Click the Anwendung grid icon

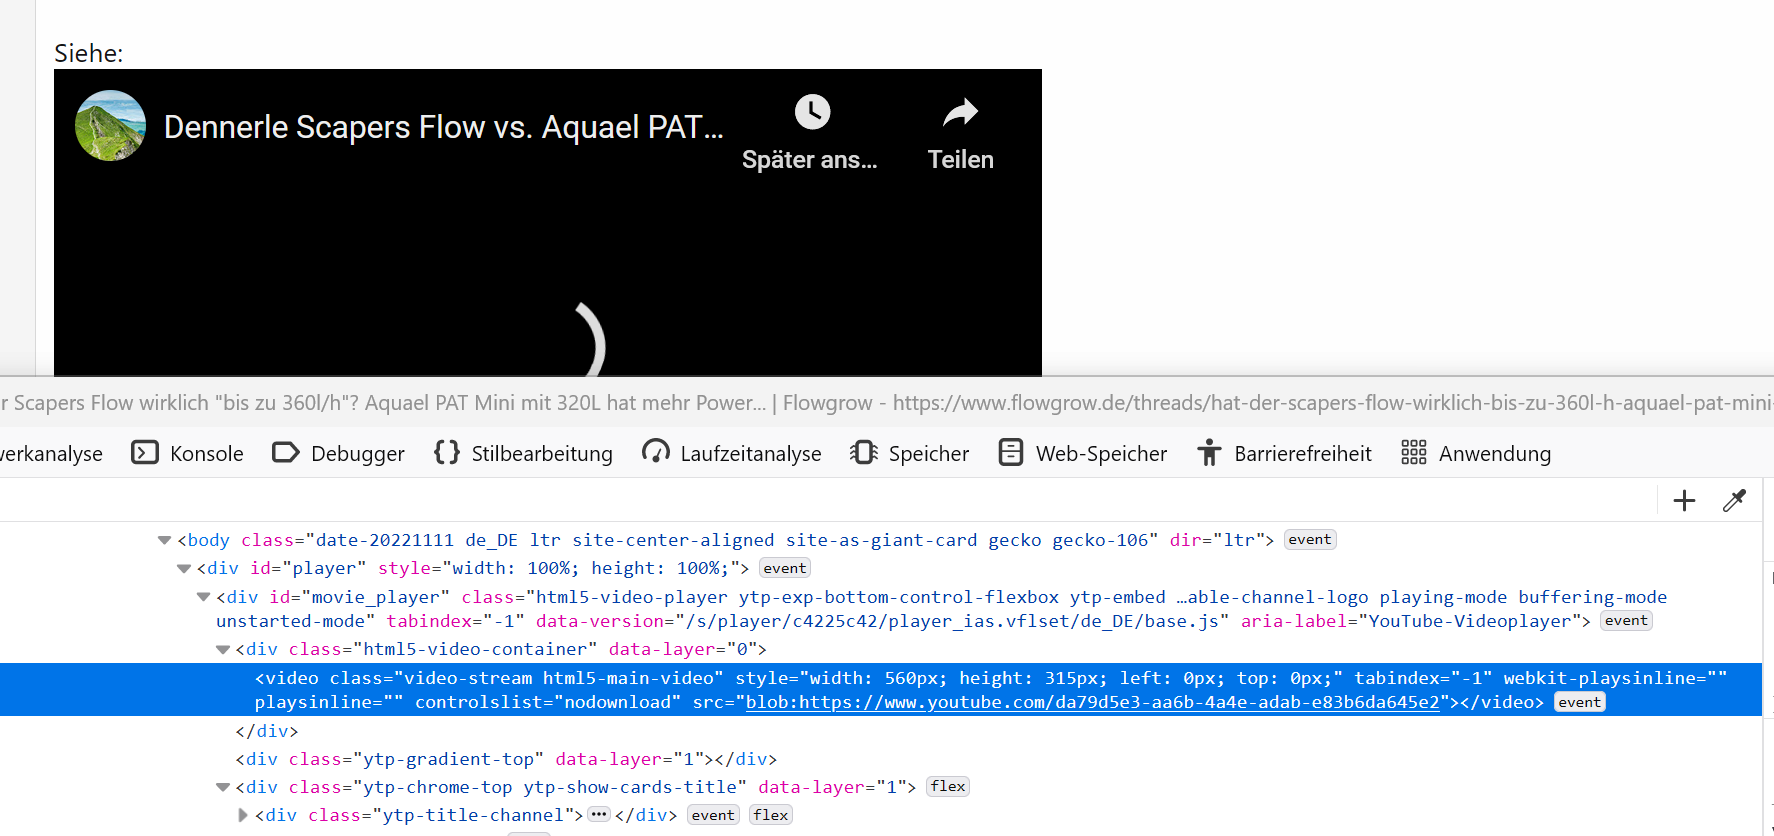tap(1414, 453)
